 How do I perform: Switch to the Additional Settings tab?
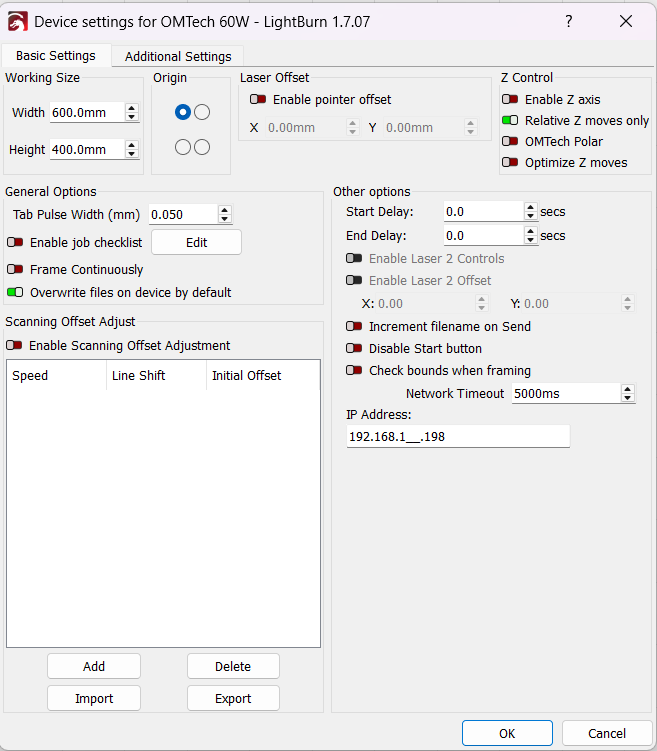pos(178,57)
